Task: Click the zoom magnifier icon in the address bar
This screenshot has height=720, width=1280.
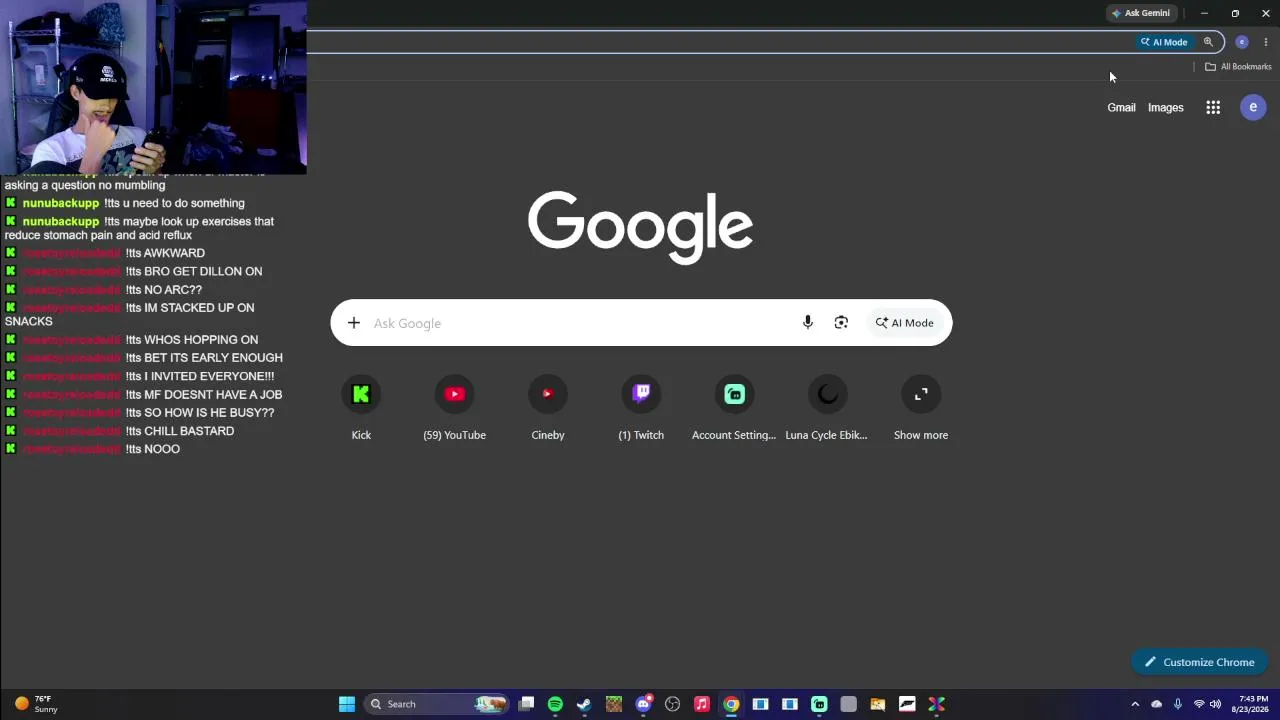Action: point(1208,42)
